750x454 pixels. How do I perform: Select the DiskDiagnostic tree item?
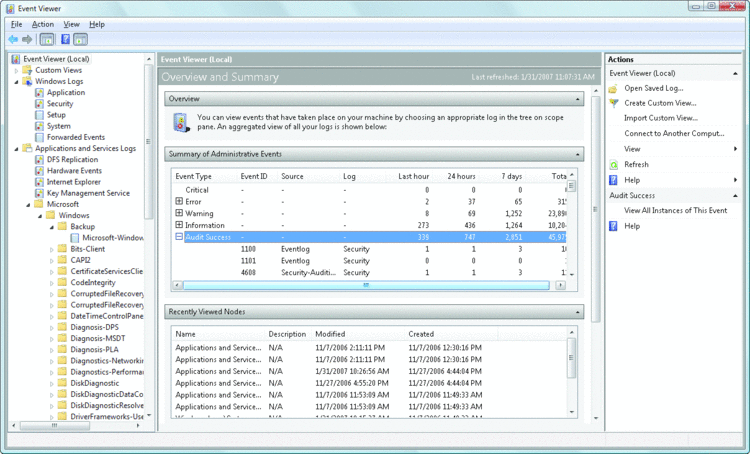pyautogui.click(x=95, y=383)
